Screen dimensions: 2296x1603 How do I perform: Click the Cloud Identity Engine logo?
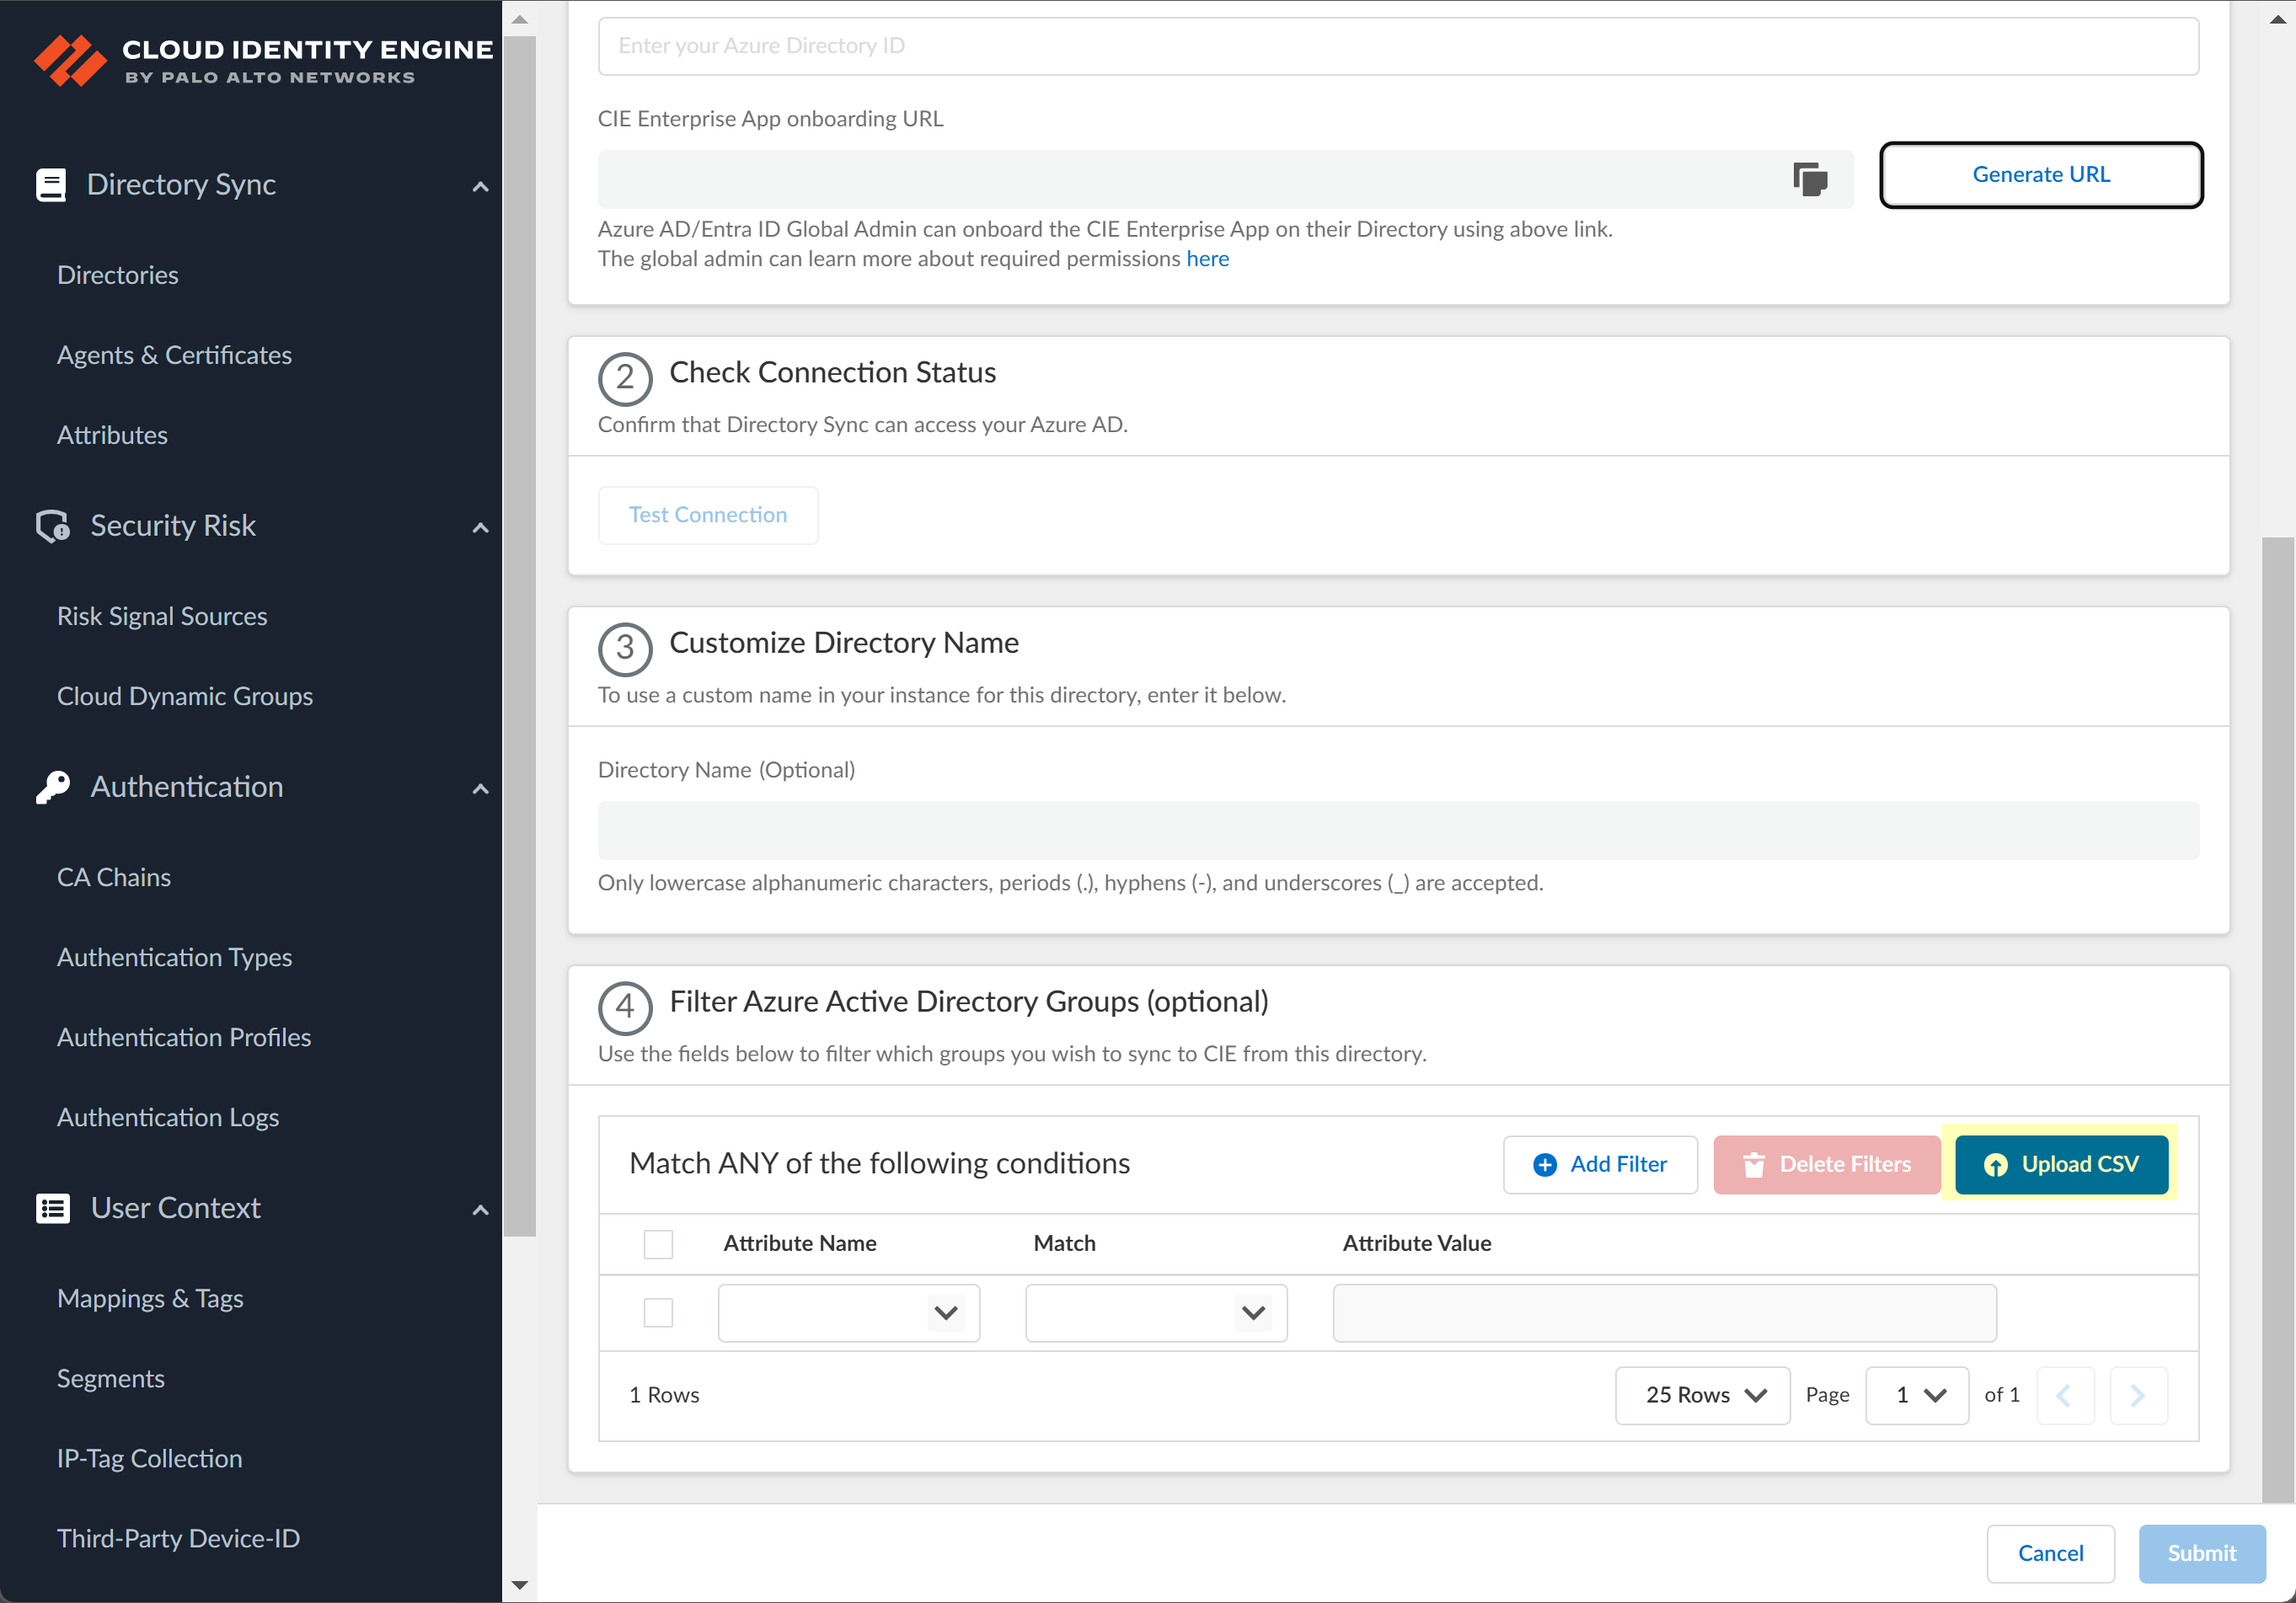(x=70, y=60)
